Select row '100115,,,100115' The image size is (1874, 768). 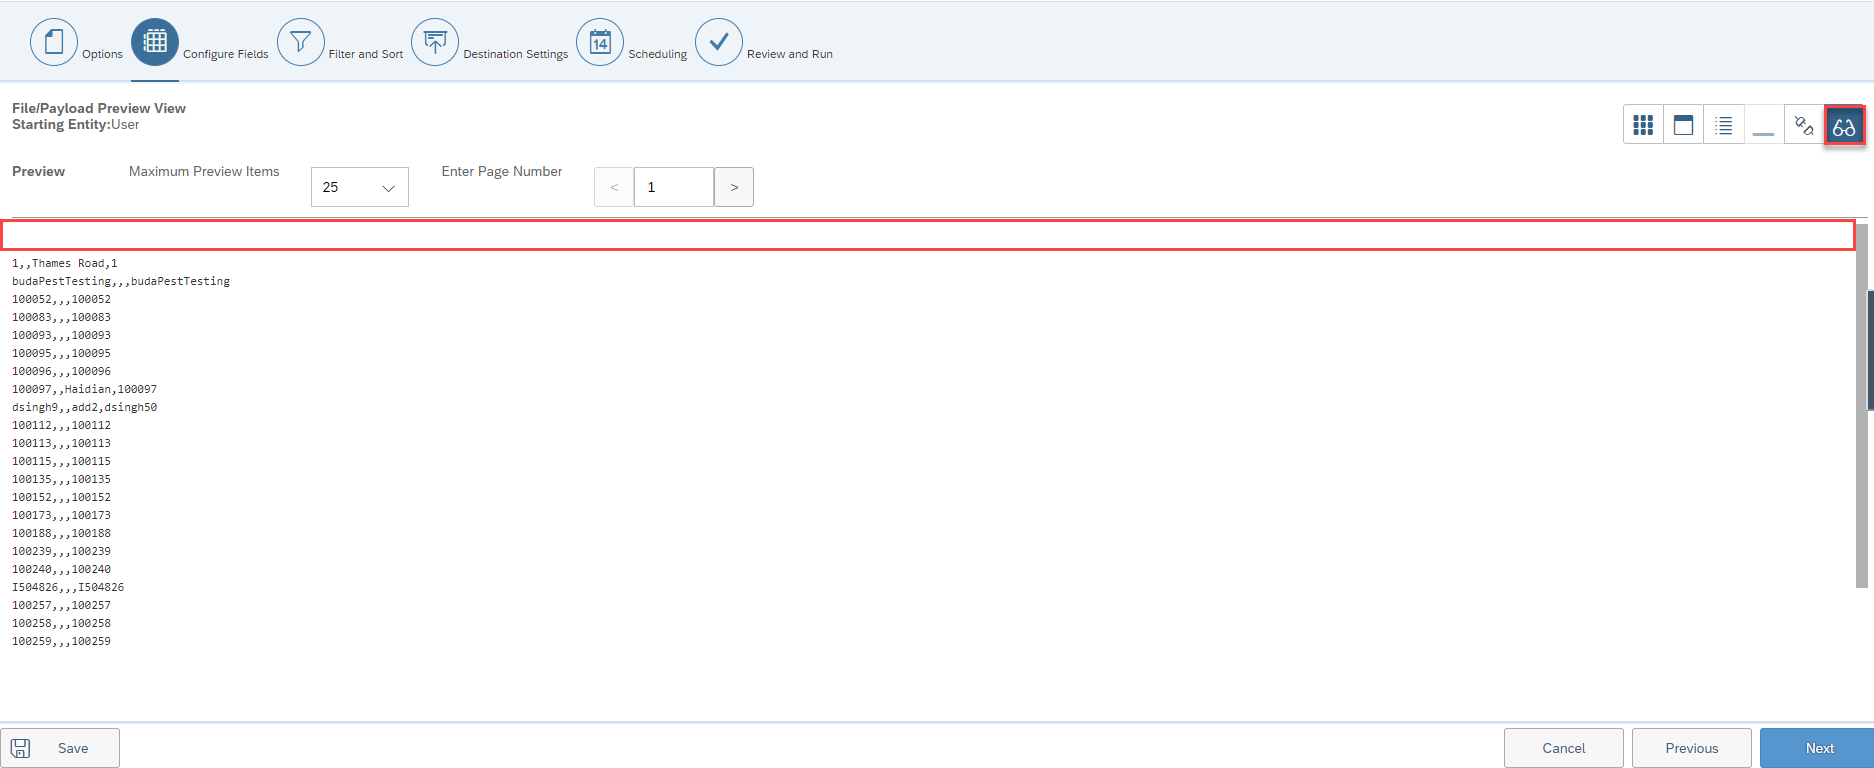click(x=62, y=461)
